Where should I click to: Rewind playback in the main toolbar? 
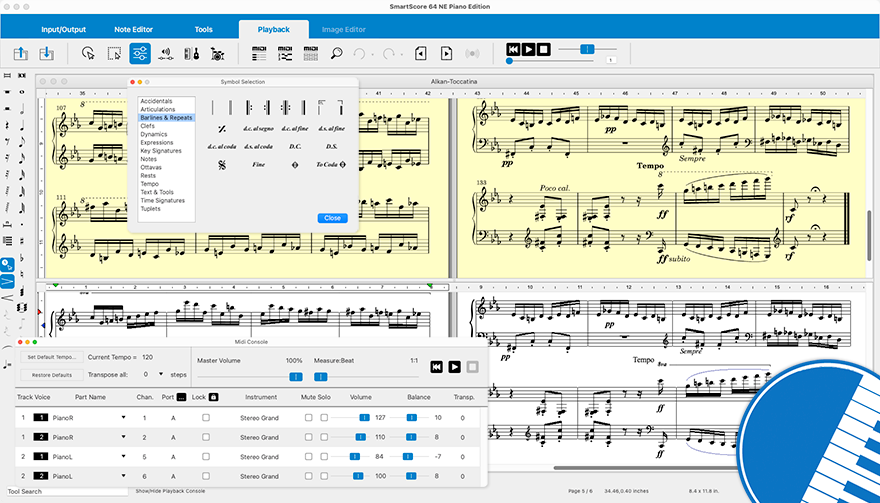pos(513,49)
